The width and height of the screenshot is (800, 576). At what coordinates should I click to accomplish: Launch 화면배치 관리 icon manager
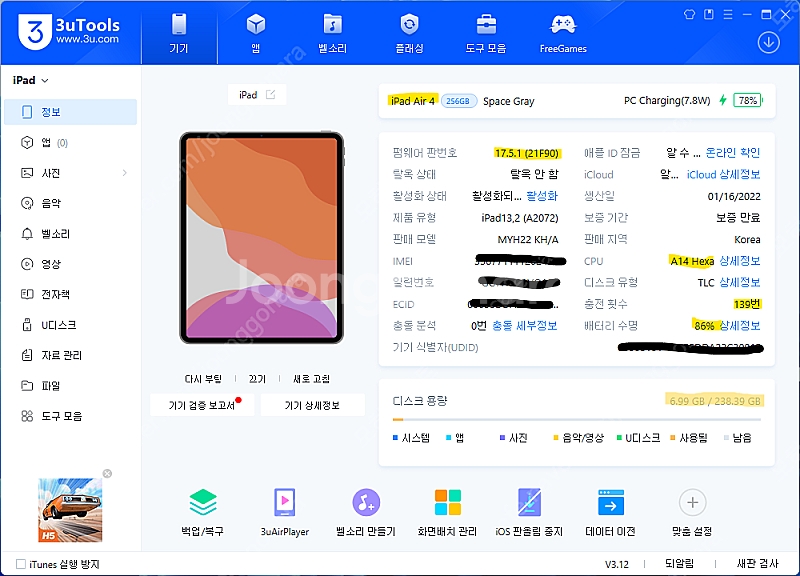pos(447,512)
